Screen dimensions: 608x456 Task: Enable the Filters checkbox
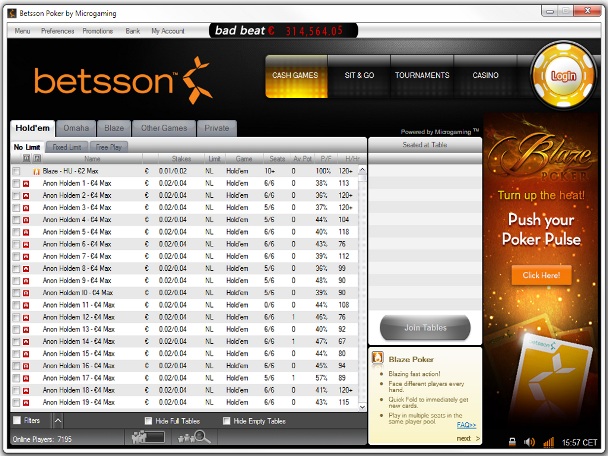pyautogui.click(x=17, y=421)
